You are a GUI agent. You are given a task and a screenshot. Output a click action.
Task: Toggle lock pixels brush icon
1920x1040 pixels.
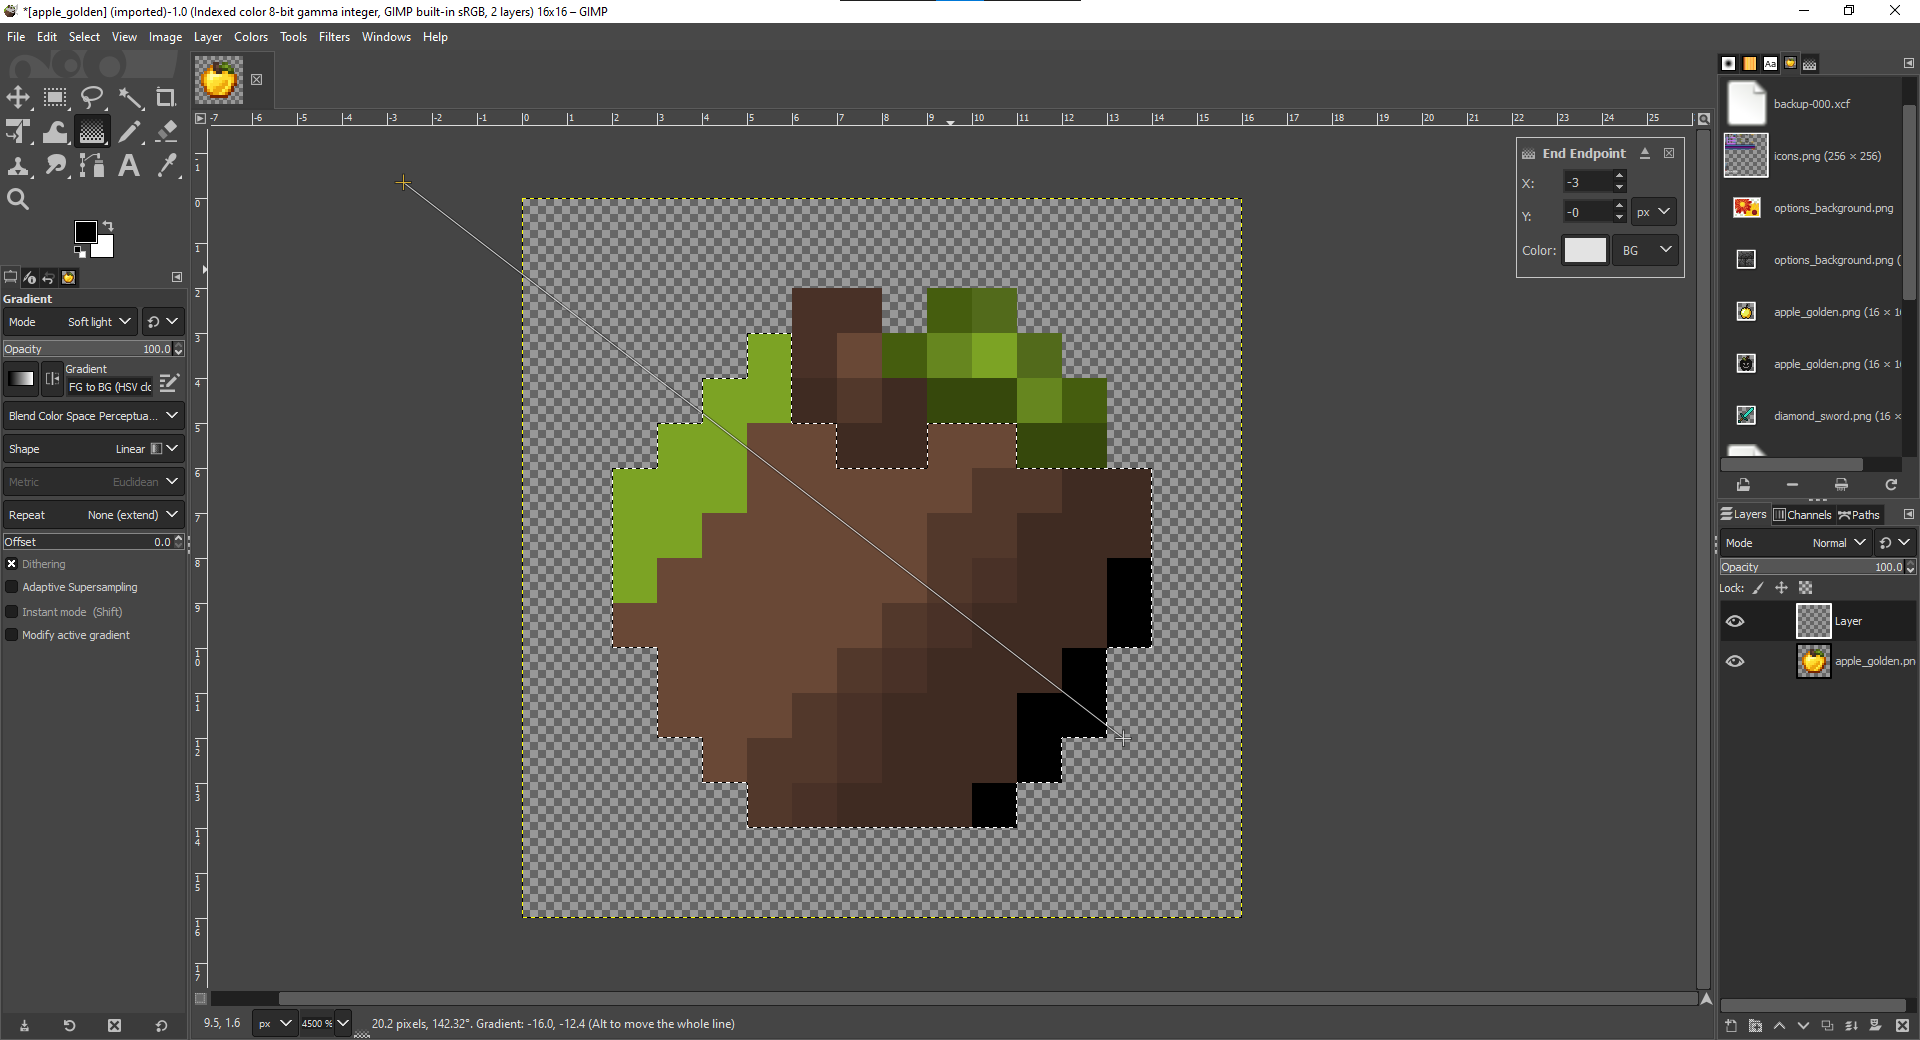pos(1758,588)
